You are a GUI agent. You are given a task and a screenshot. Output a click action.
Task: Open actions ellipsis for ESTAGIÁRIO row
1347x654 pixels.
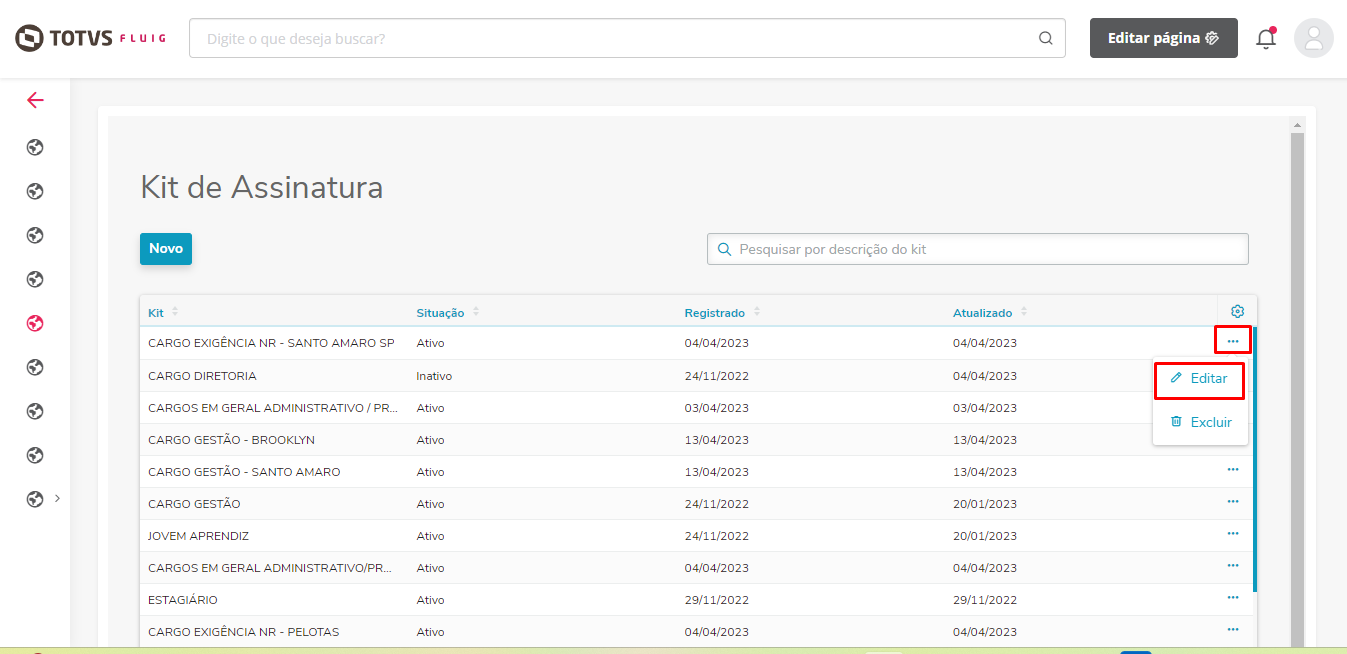[x=1233, y=597]
